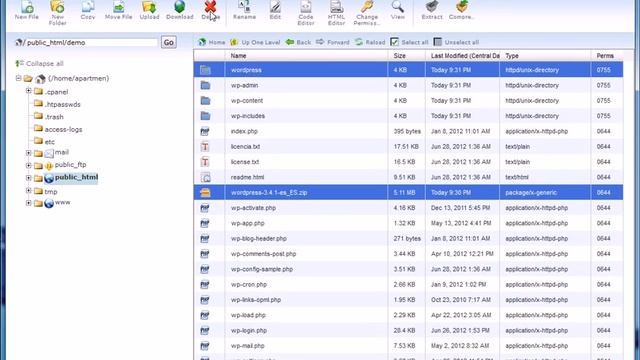Sort by Name column header

coord(306,56)
